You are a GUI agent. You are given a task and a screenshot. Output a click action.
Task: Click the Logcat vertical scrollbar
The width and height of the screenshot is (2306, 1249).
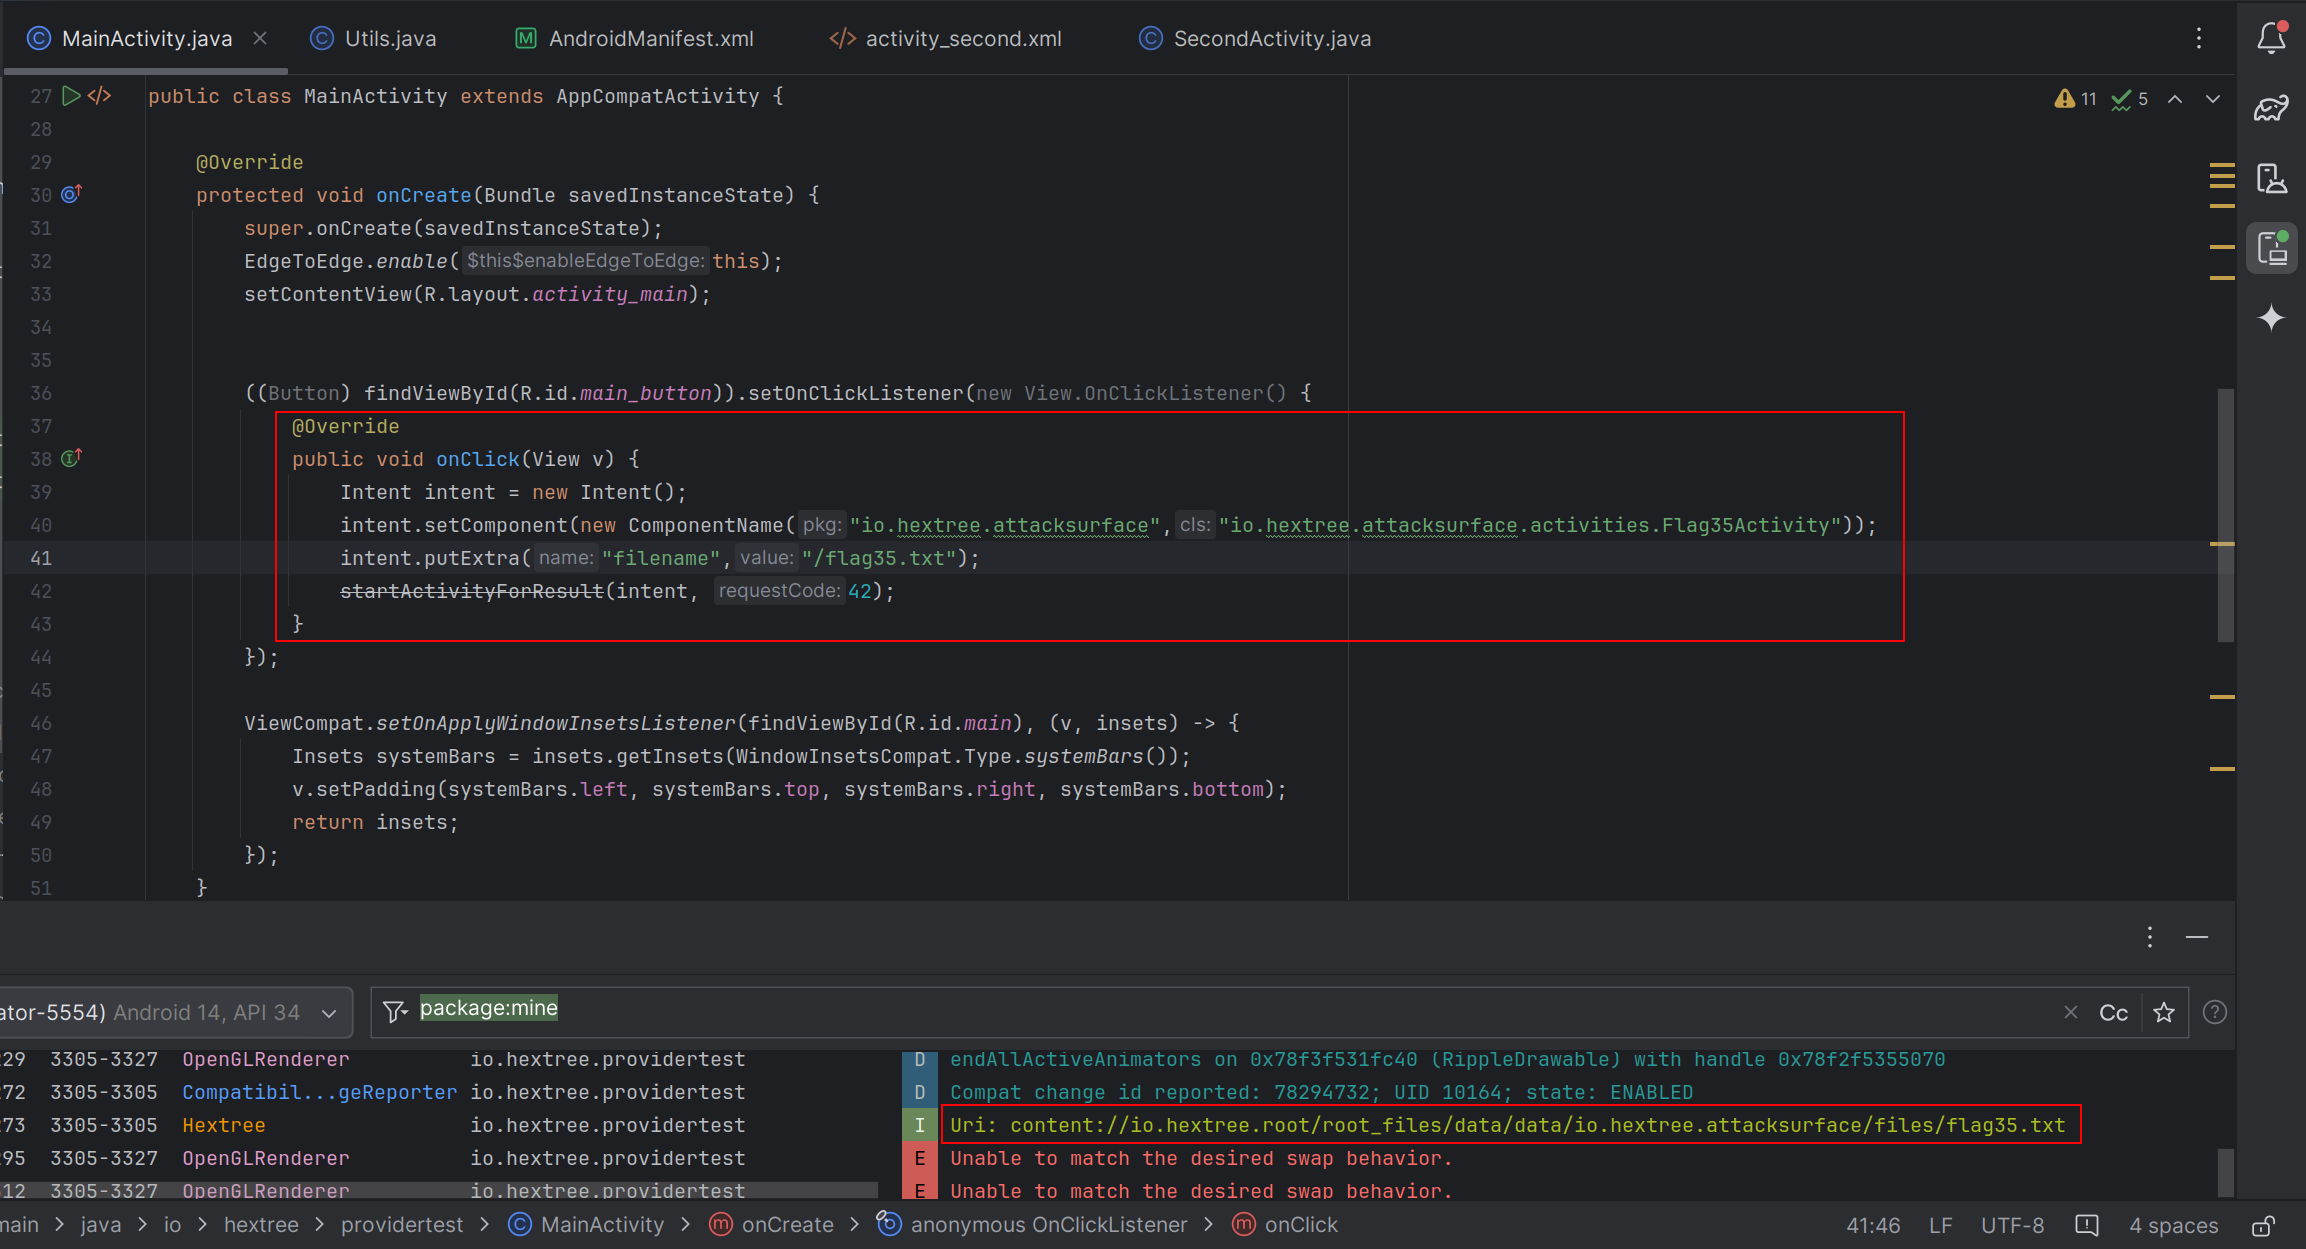pyautogui.click(x=2225, y=1172)
